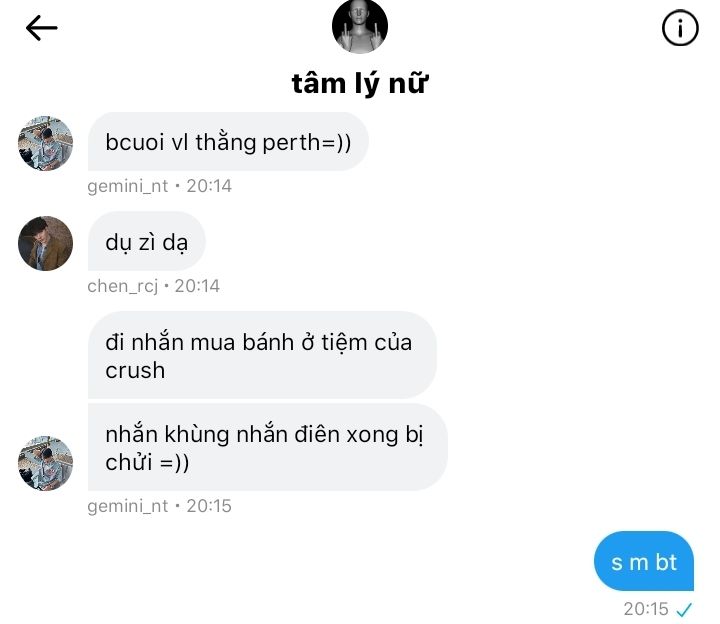The height and width of the screenshot is (624, 720).
Task: Tap the 'đi nhắn mua bánh' message
Action: click(262, 355)
